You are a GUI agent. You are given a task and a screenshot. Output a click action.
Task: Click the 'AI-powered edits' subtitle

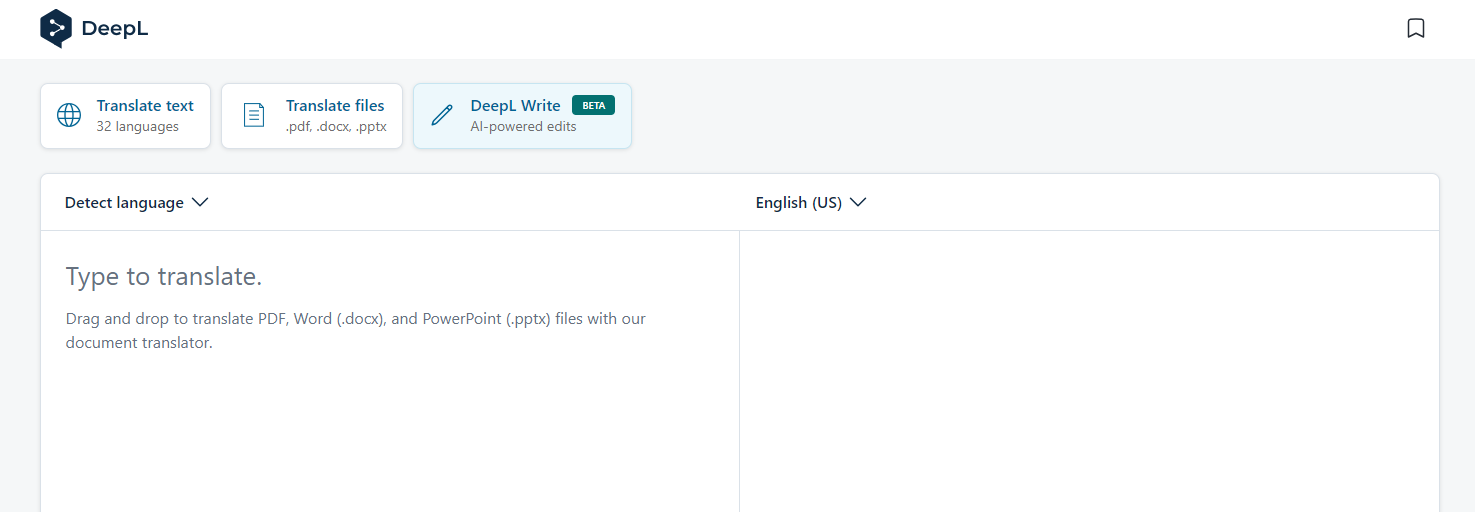pos(523,127)
